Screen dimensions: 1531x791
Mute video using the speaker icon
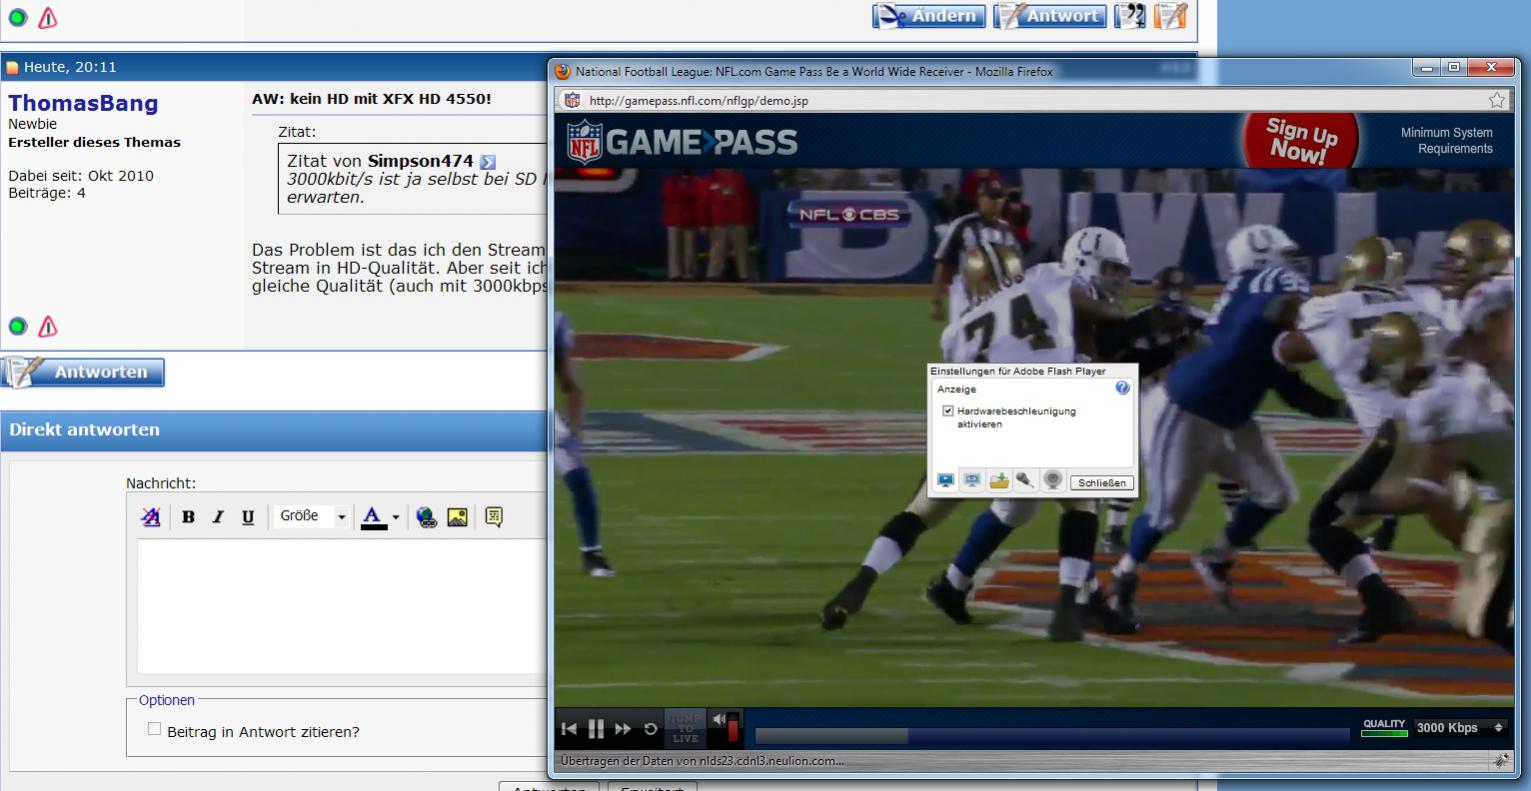(x=719, y=718)
